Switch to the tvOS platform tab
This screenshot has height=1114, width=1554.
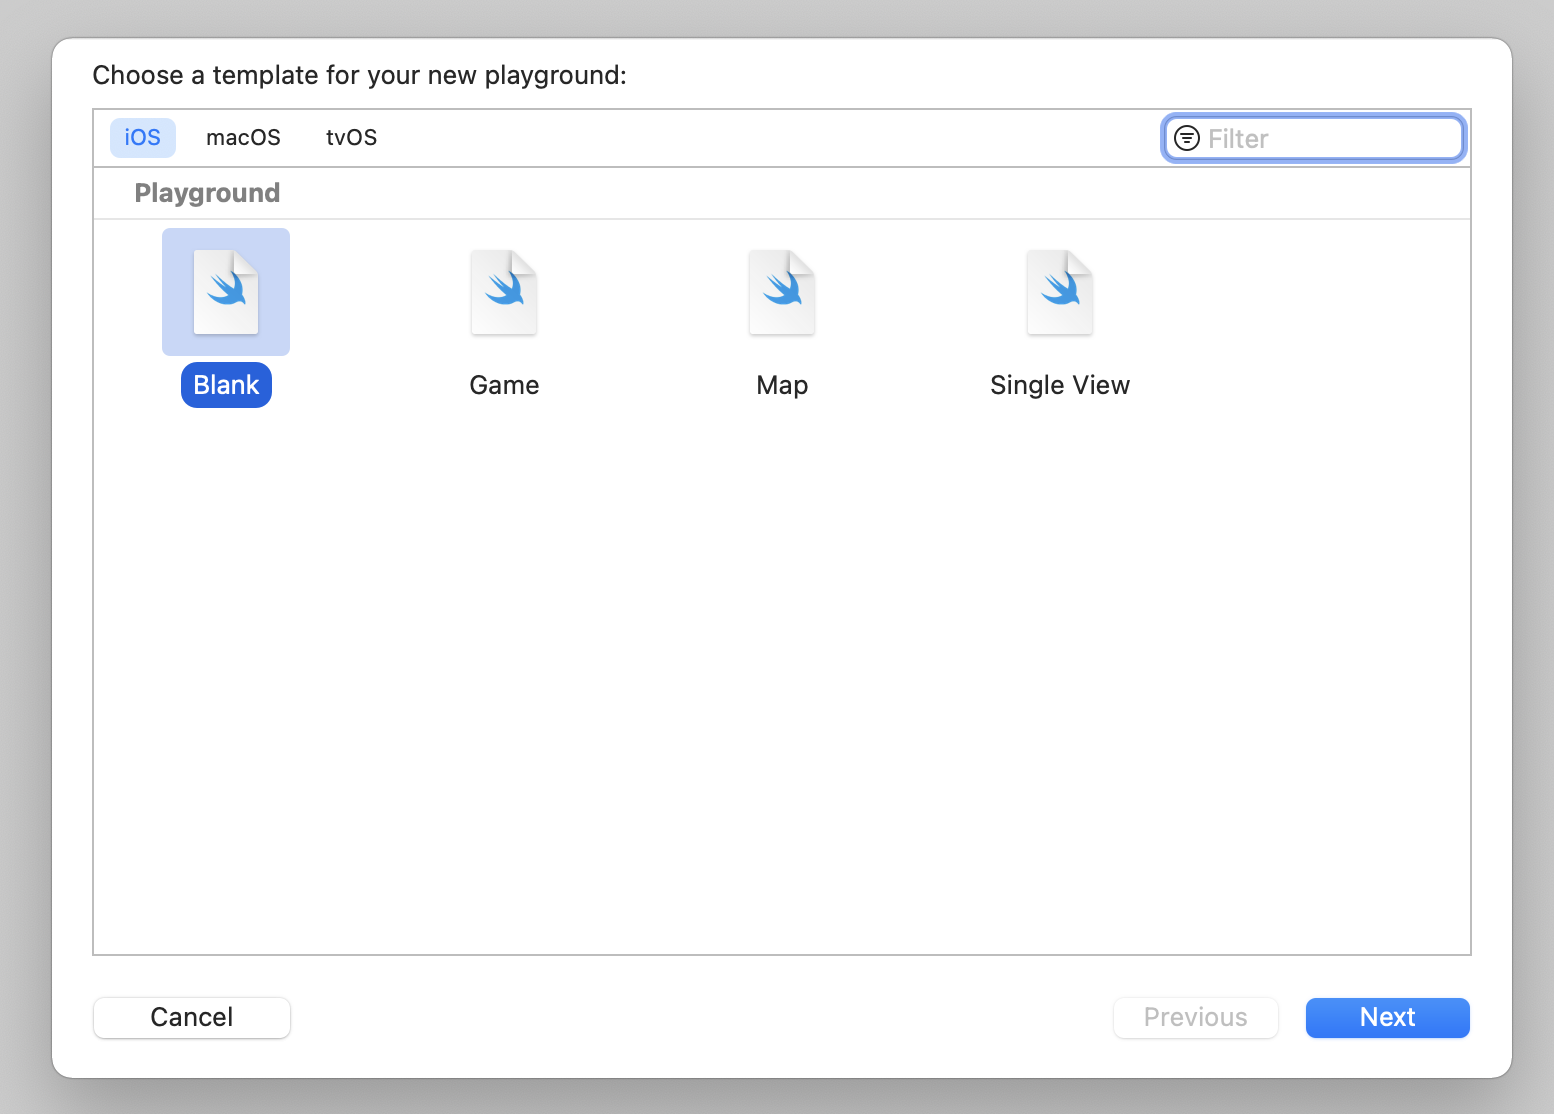coord(351,138)
